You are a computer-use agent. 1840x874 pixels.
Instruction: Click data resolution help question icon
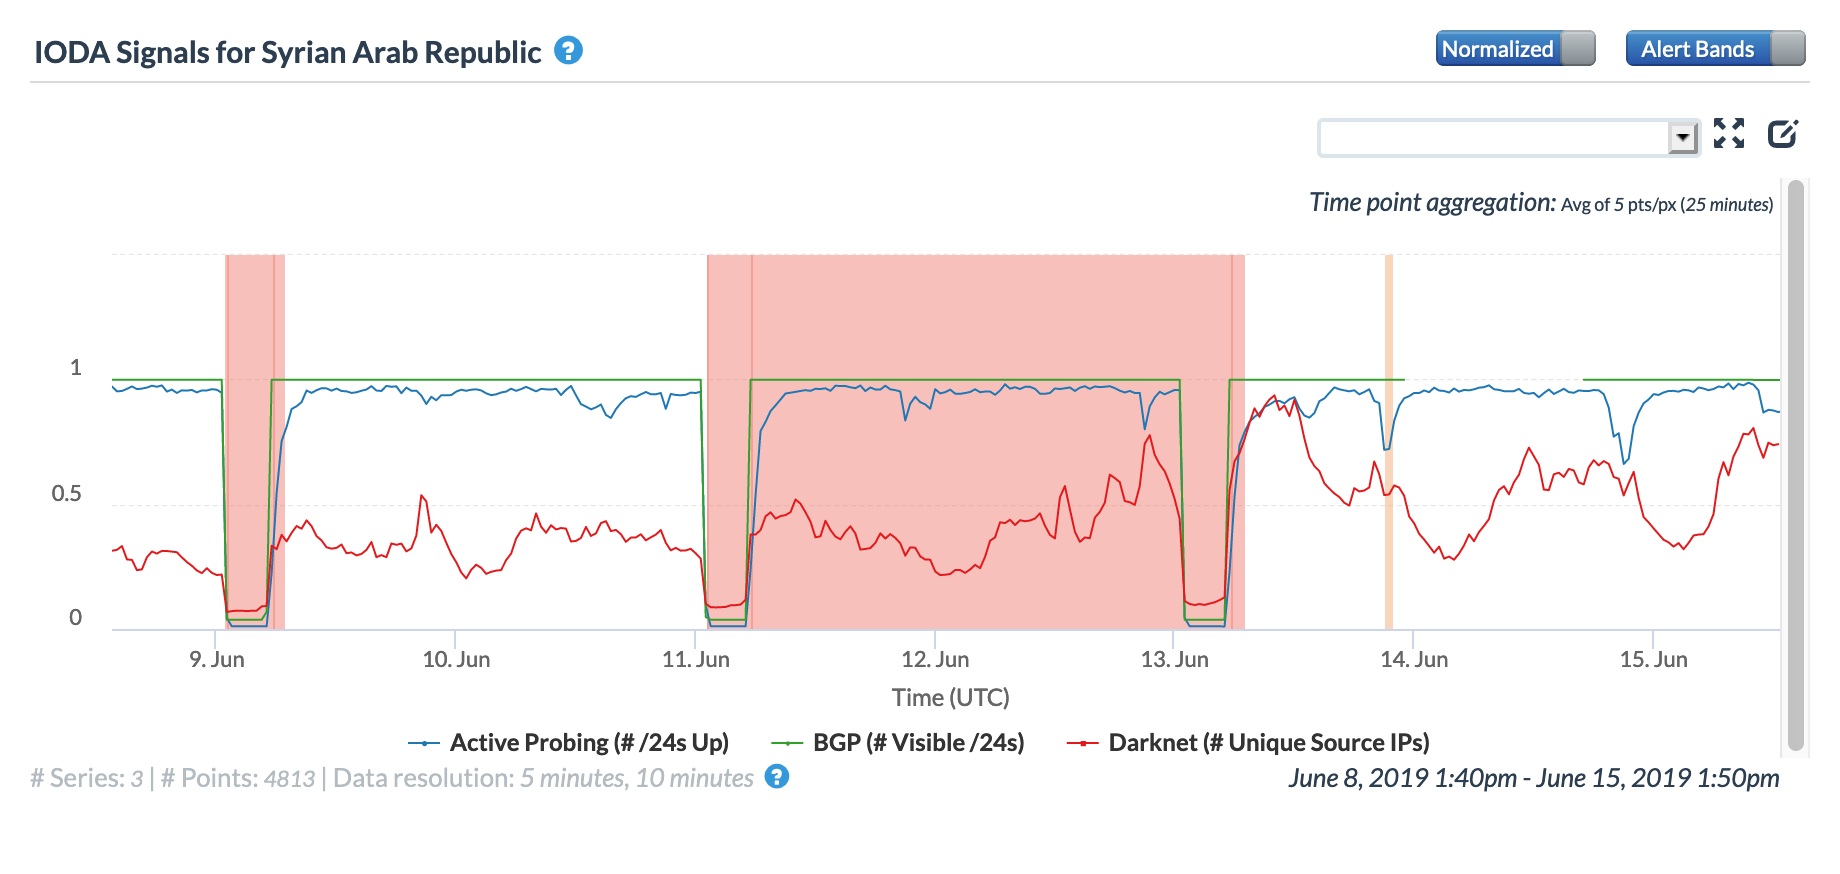pos(777,777)
